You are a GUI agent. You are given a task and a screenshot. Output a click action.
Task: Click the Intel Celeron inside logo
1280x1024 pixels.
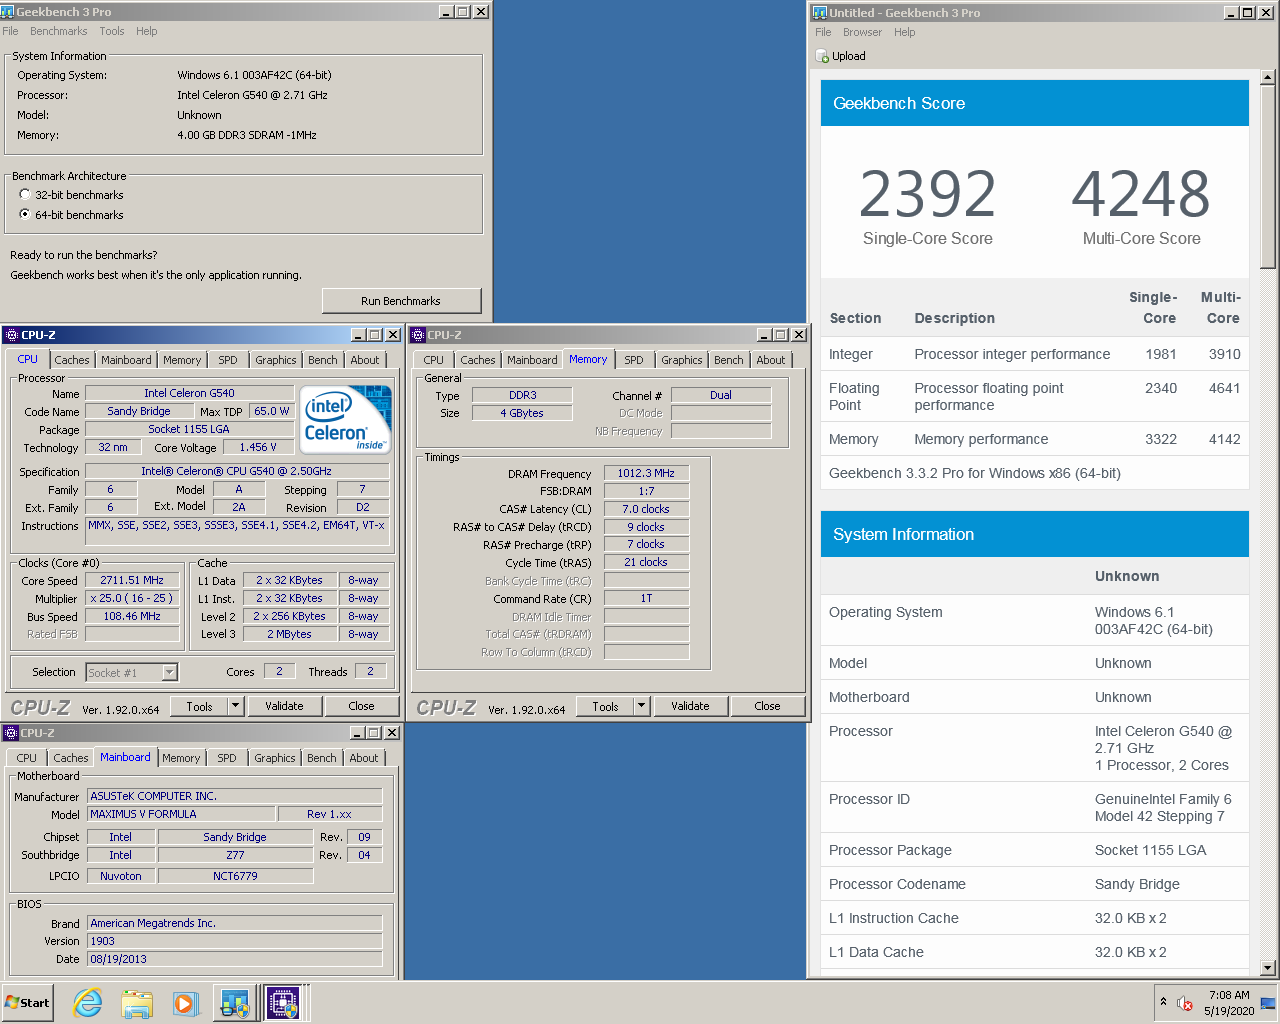coord(346,419)
